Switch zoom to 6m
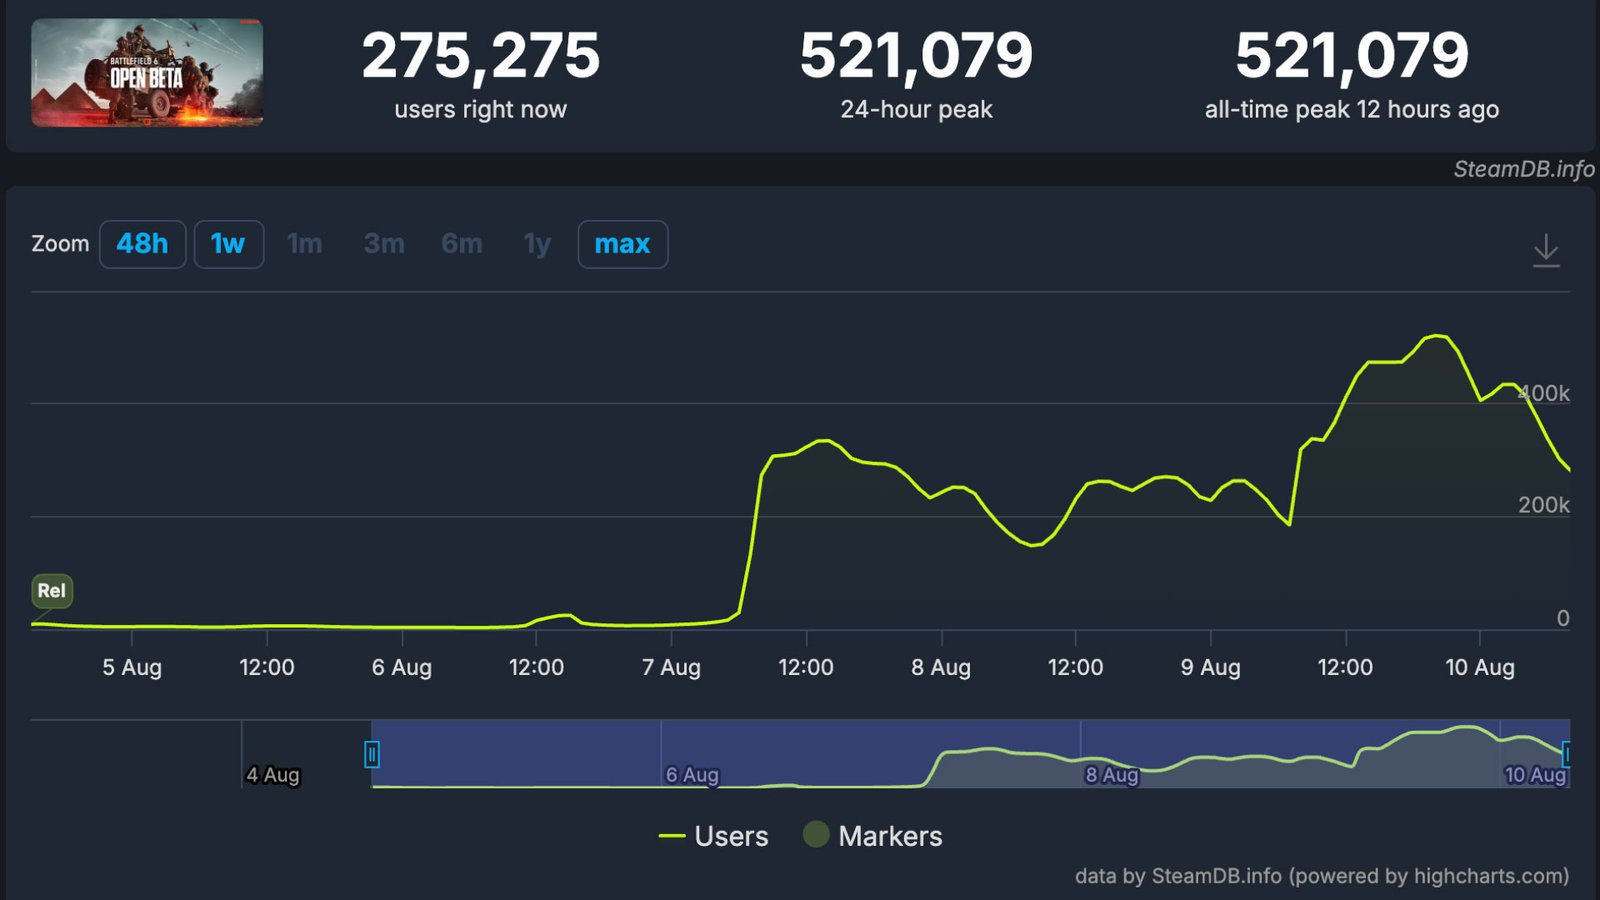This screenshot has height=900, width=1600. pyautogui.click(x=461, y=244)
